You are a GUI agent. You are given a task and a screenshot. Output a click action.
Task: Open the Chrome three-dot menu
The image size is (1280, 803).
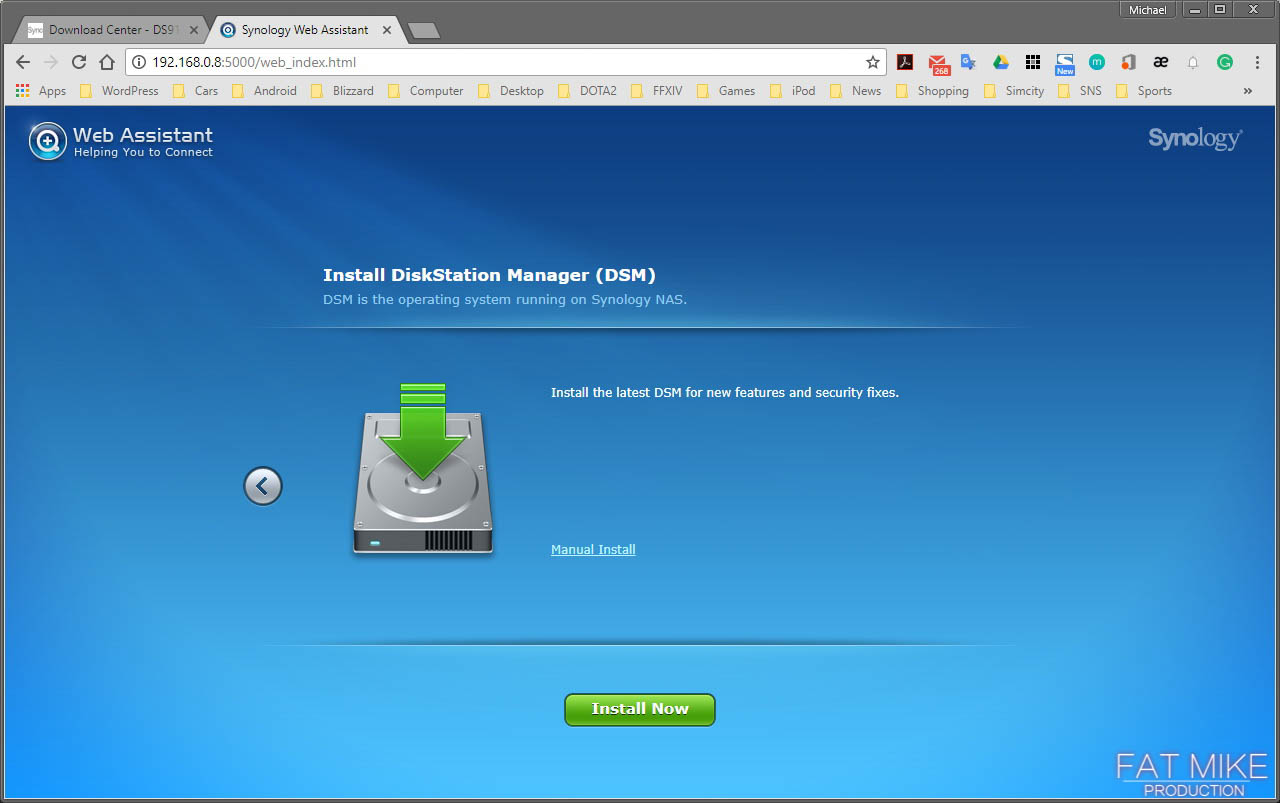(x=1257, y=62)
